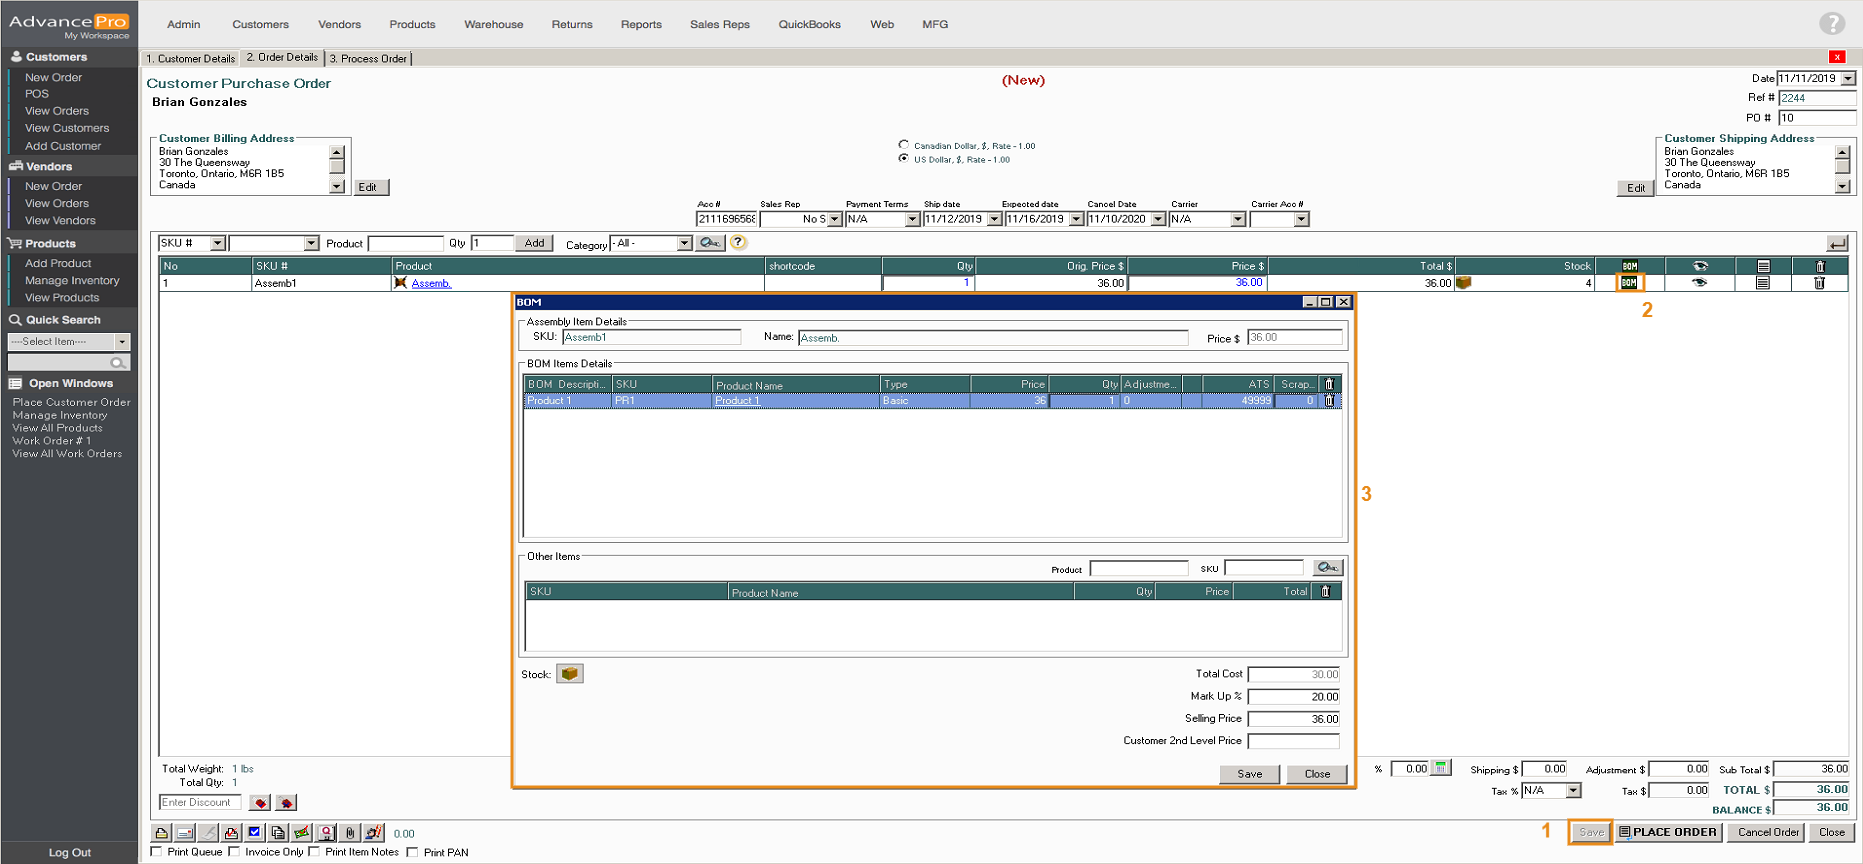The height and width of the screenshot is (864, 1863).
Task: Open the Payment Terms dropdown
Action: [911, 219]
